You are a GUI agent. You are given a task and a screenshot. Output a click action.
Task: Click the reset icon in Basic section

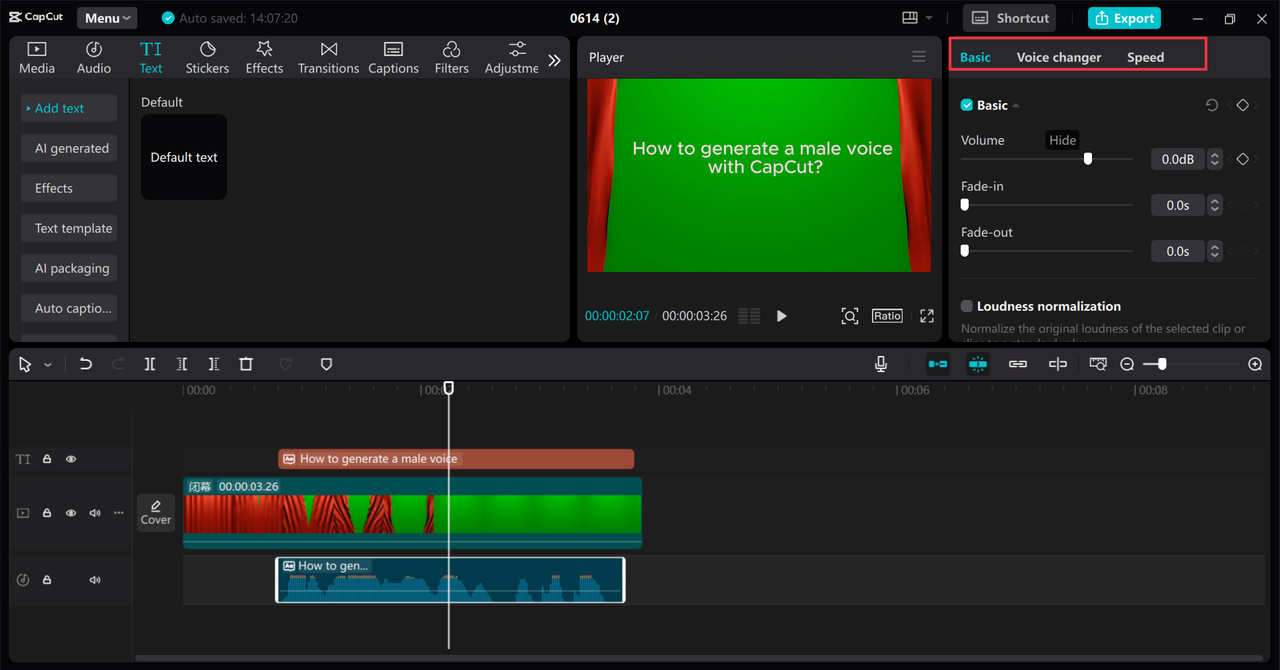coord(1212,105)
